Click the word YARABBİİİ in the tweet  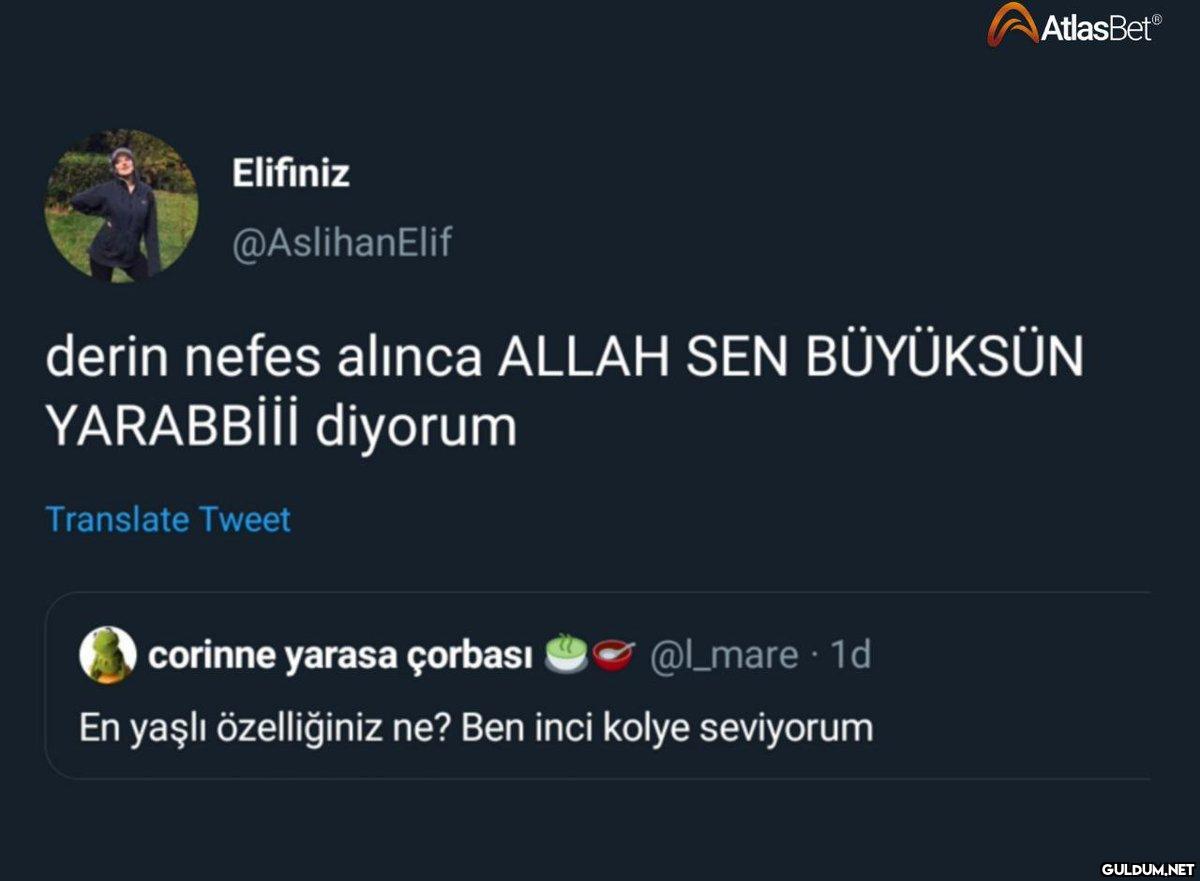pyautogui.click(x=173, y=428)
